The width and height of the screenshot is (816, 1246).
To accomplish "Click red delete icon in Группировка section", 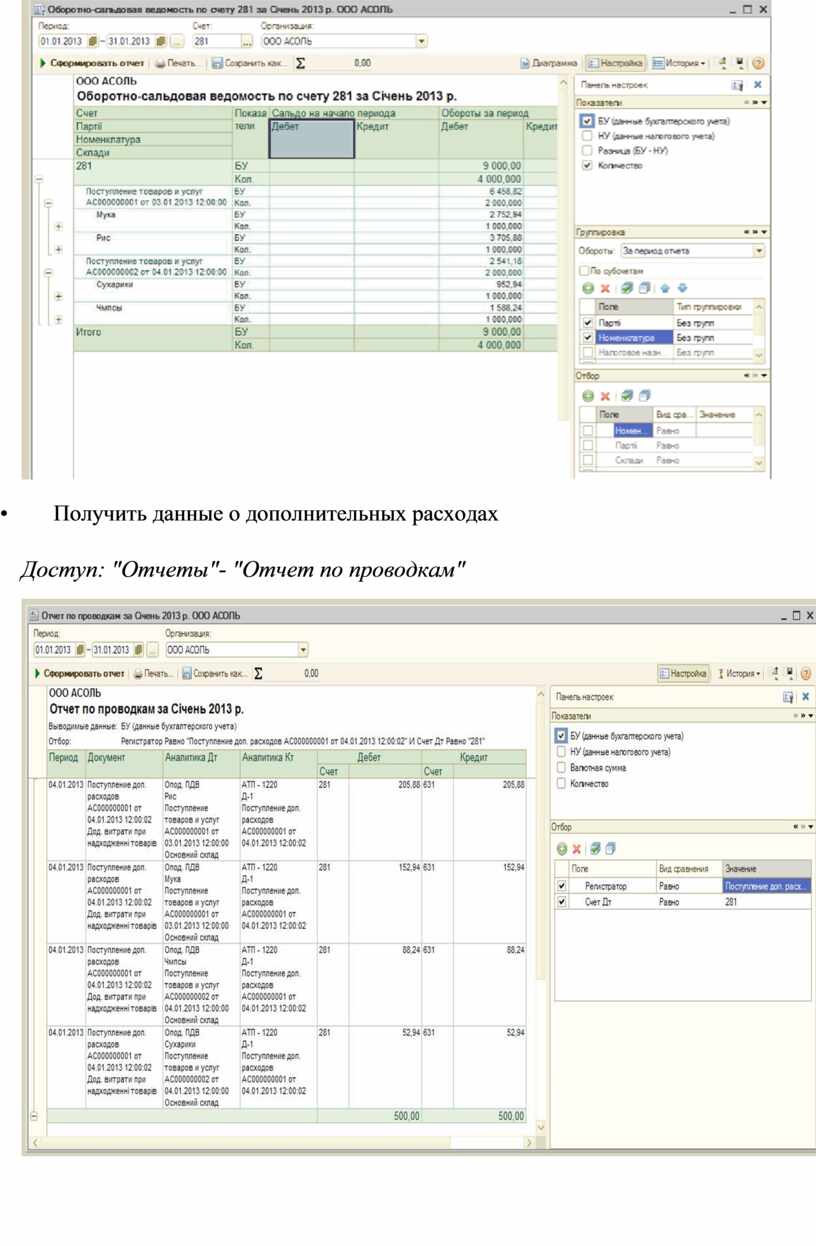I will pos(604,288).
